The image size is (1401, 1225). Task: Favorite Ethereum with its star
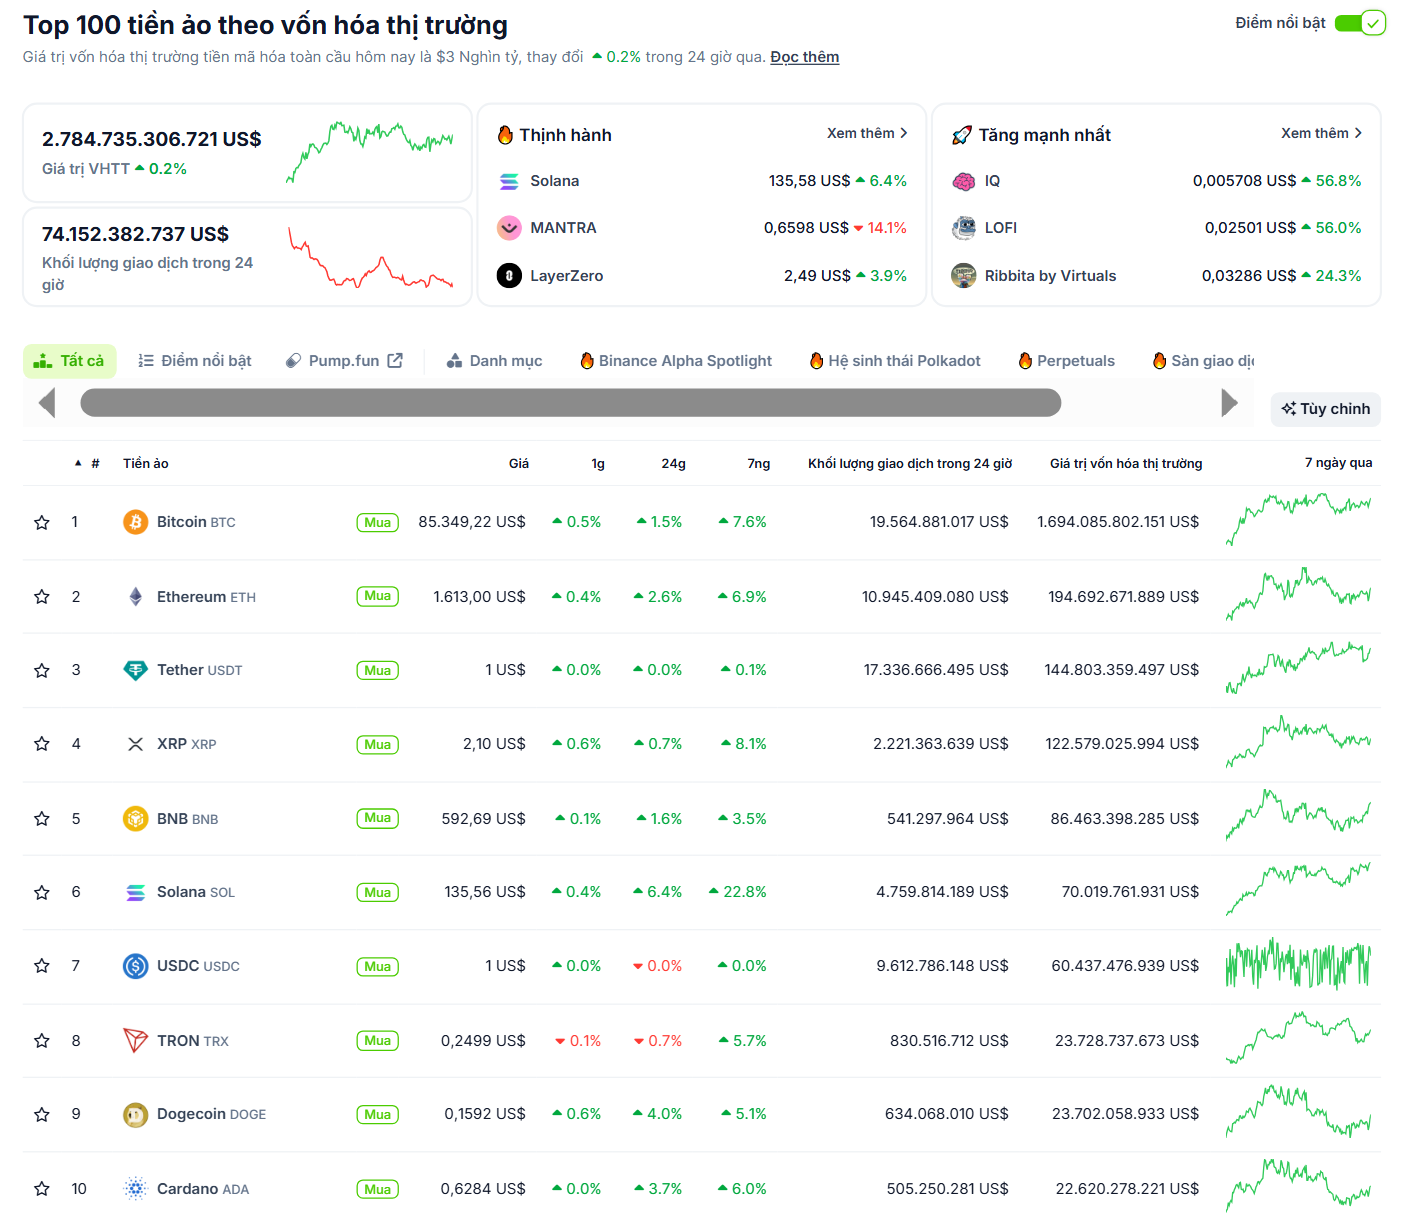[42, 597]
